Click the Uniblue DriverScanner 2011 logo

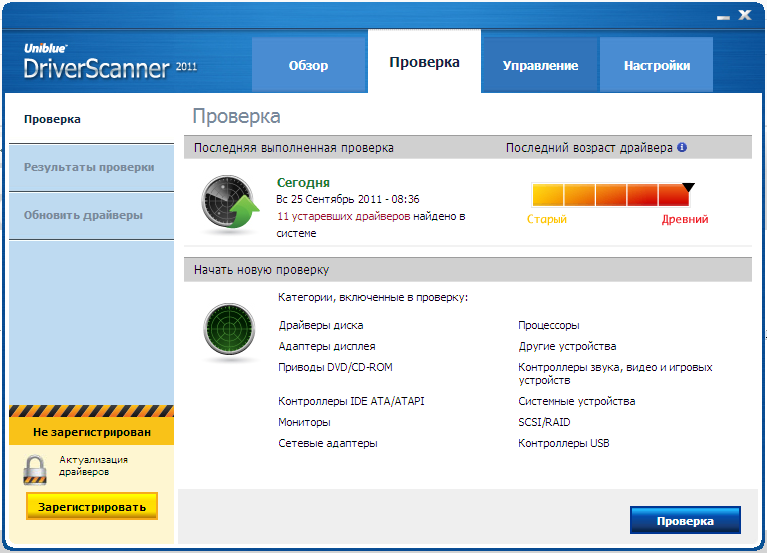(x=110, y=62)
